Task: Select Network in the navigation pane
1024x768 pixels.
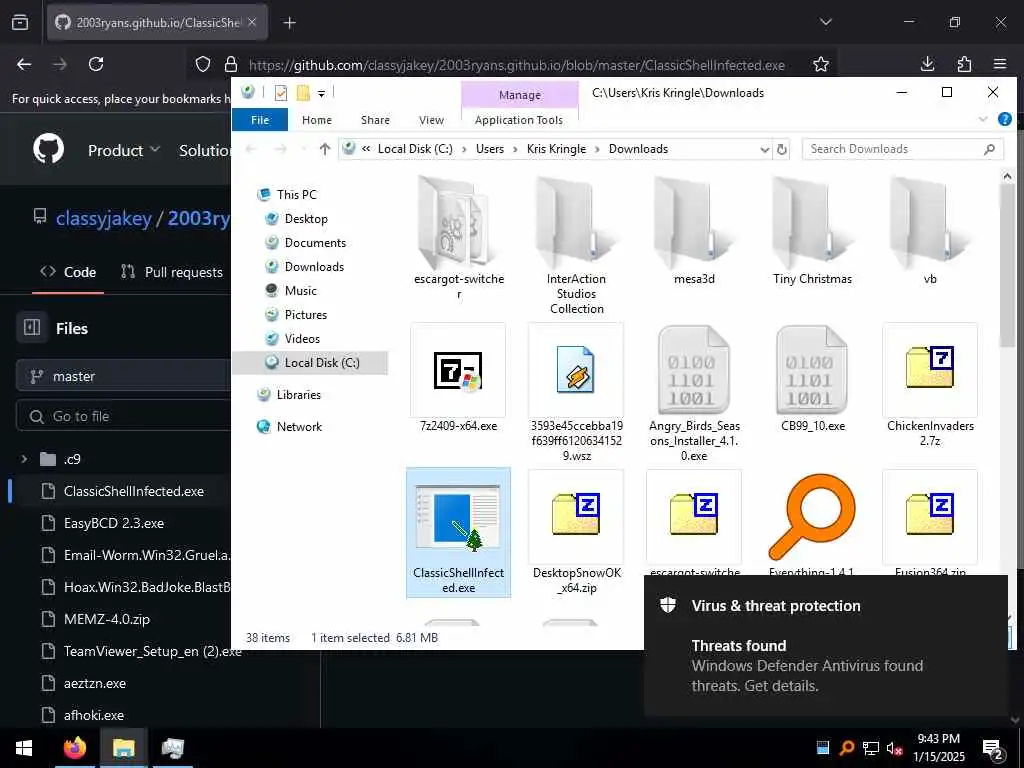Action: coord(299,427)
